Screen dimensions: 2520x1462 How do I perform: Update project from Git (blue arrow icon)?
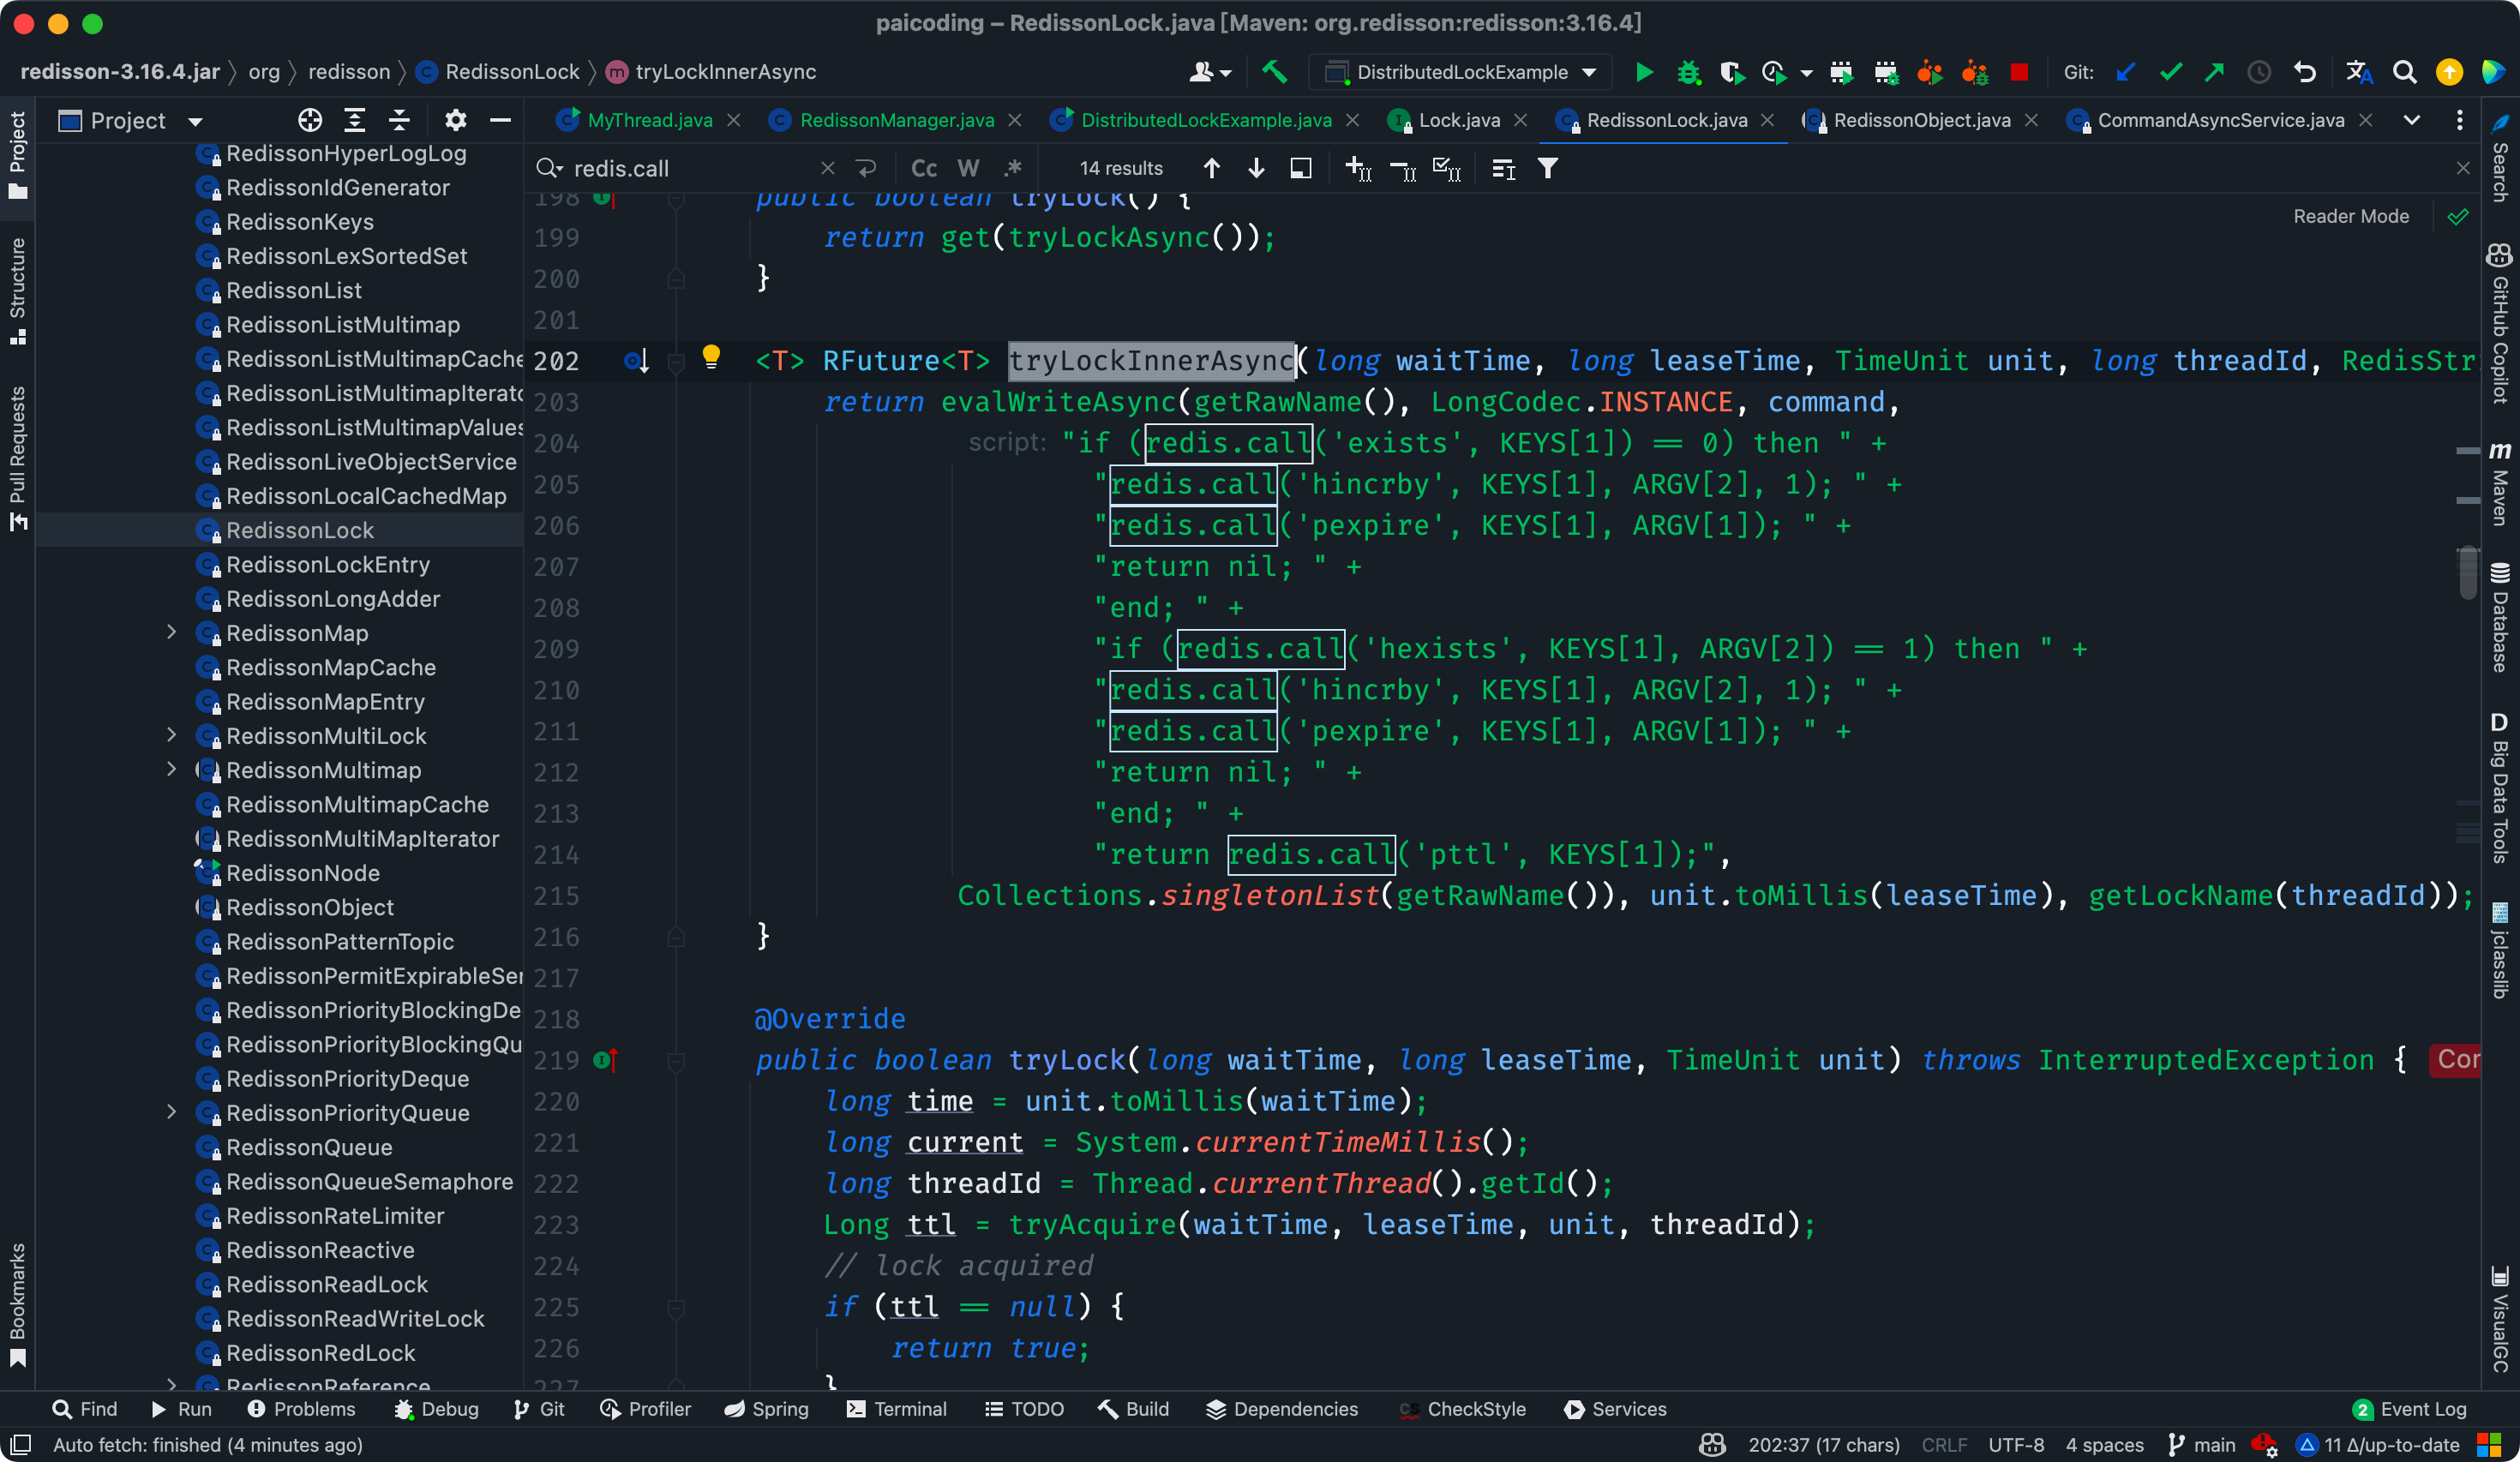(x=2126, y=72)
